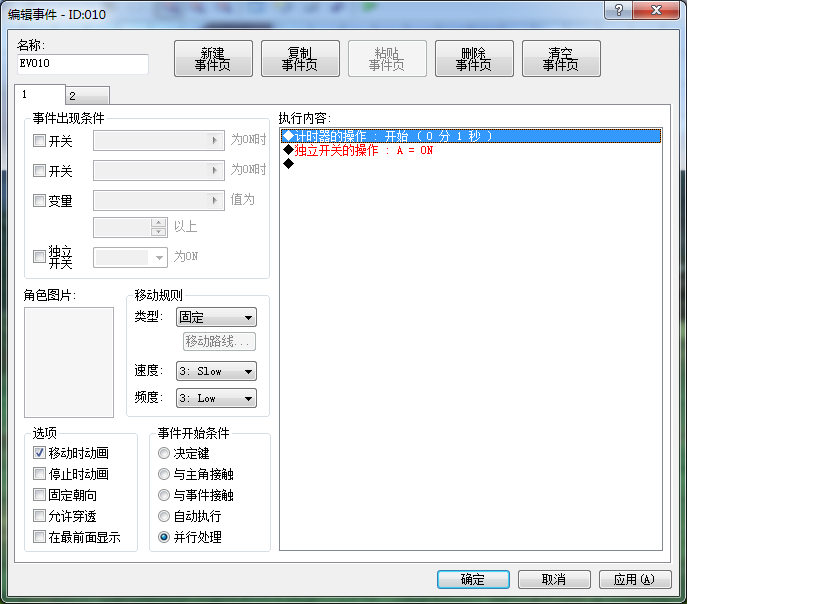
Task: Click the 清空事件页 button
Action: pos(561,58)
